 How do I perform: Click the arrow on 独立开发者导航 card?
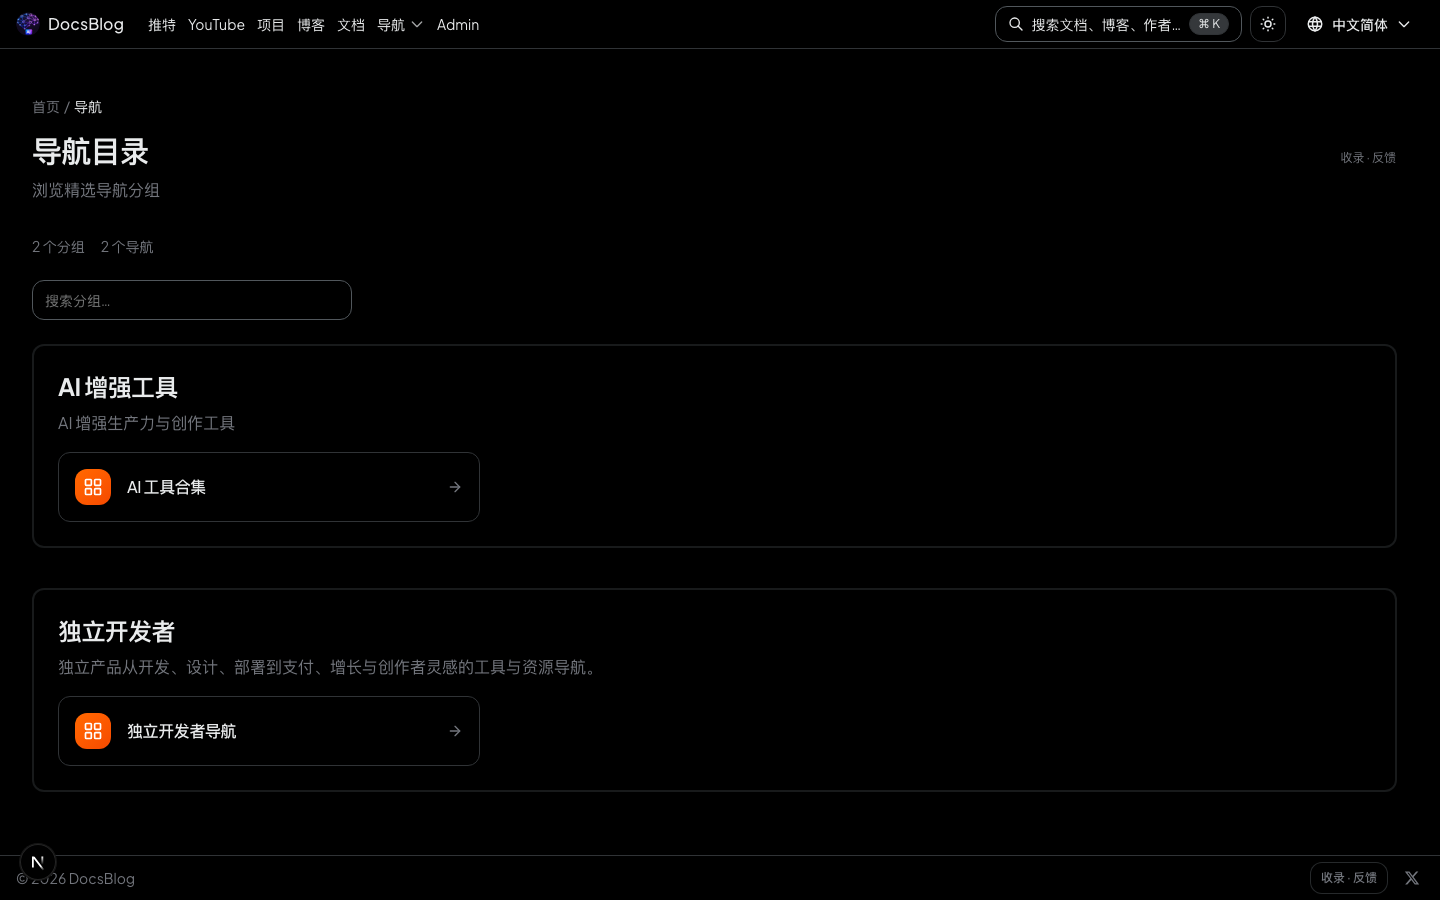click(455, 731)
